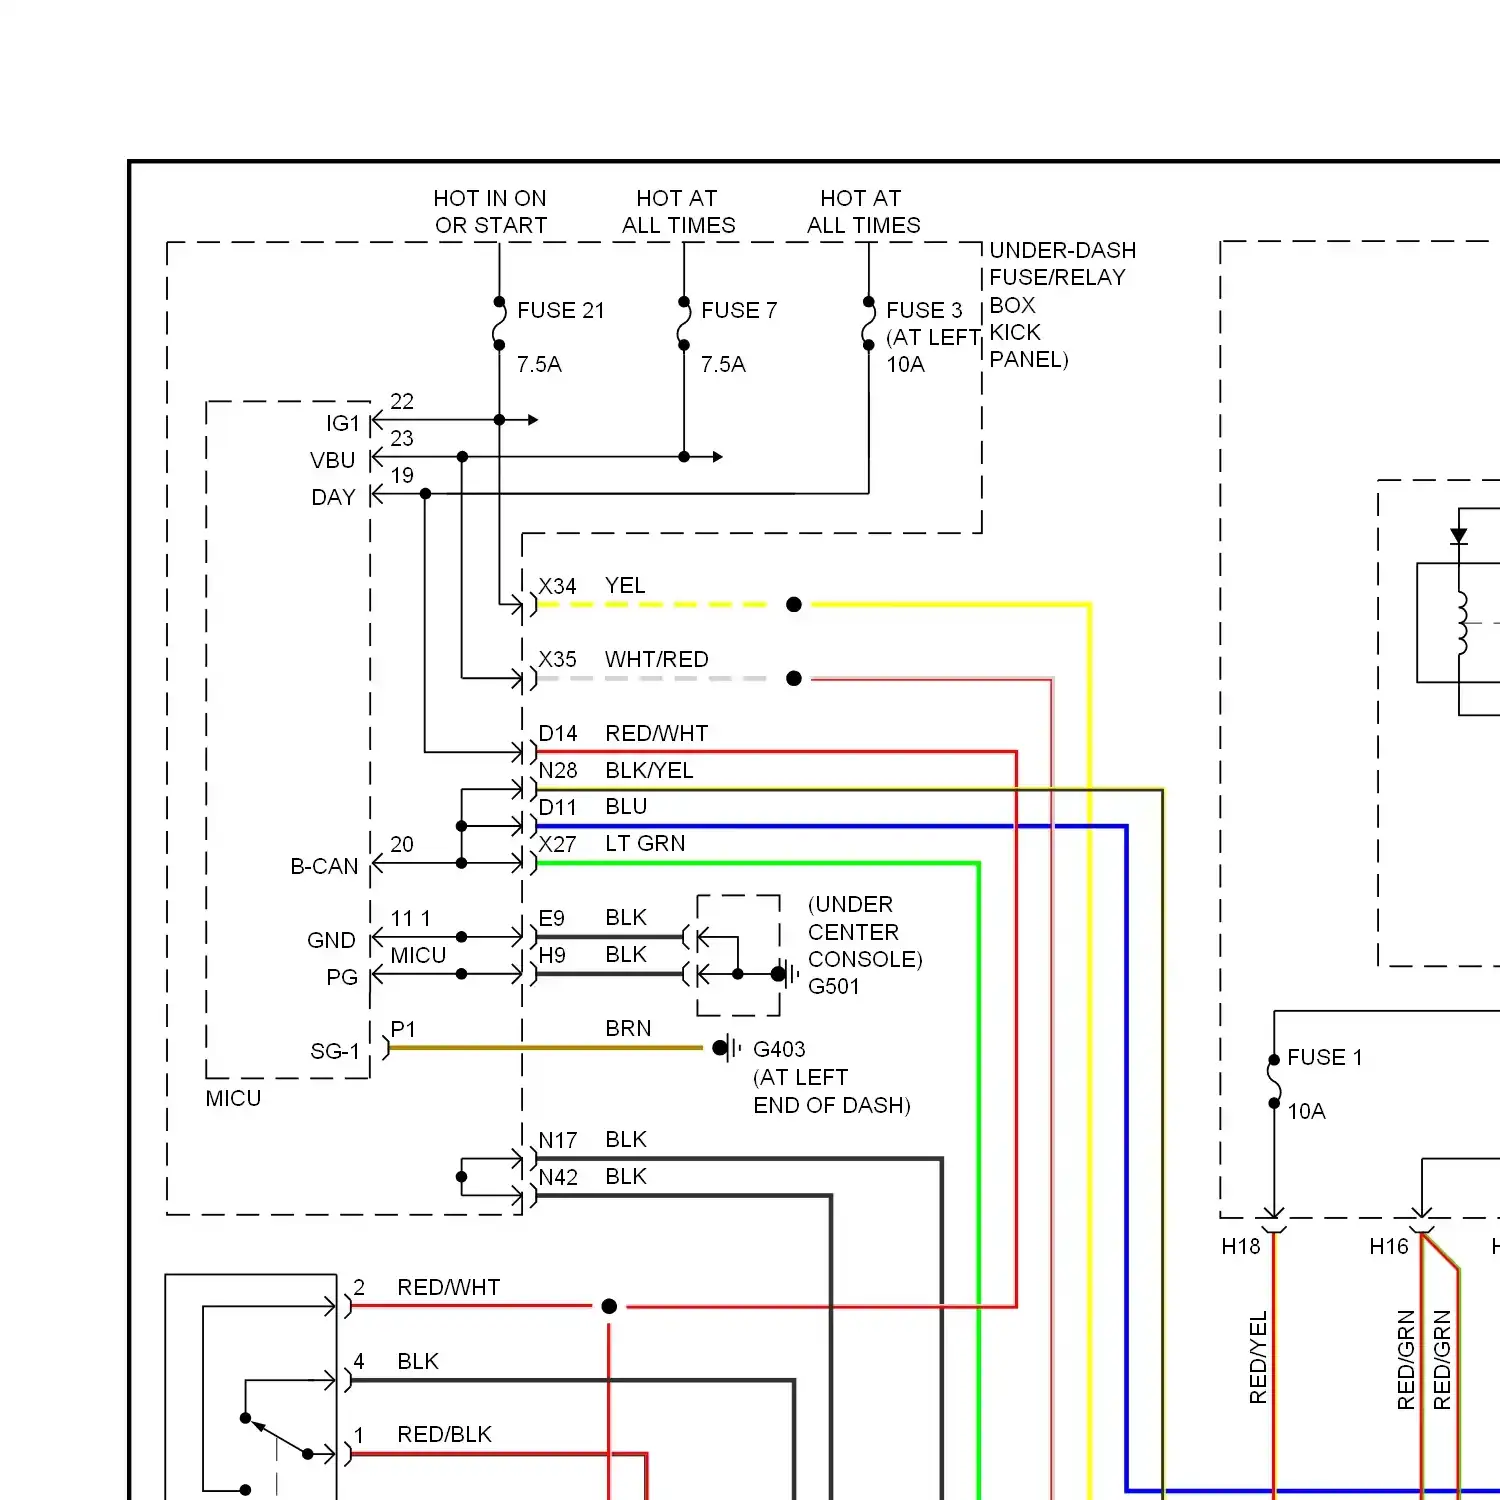Image resolution: width=1500 pixels, height=1500 pixels.
Task: Click pin number 23 near VBU
Action: point(402,438)
